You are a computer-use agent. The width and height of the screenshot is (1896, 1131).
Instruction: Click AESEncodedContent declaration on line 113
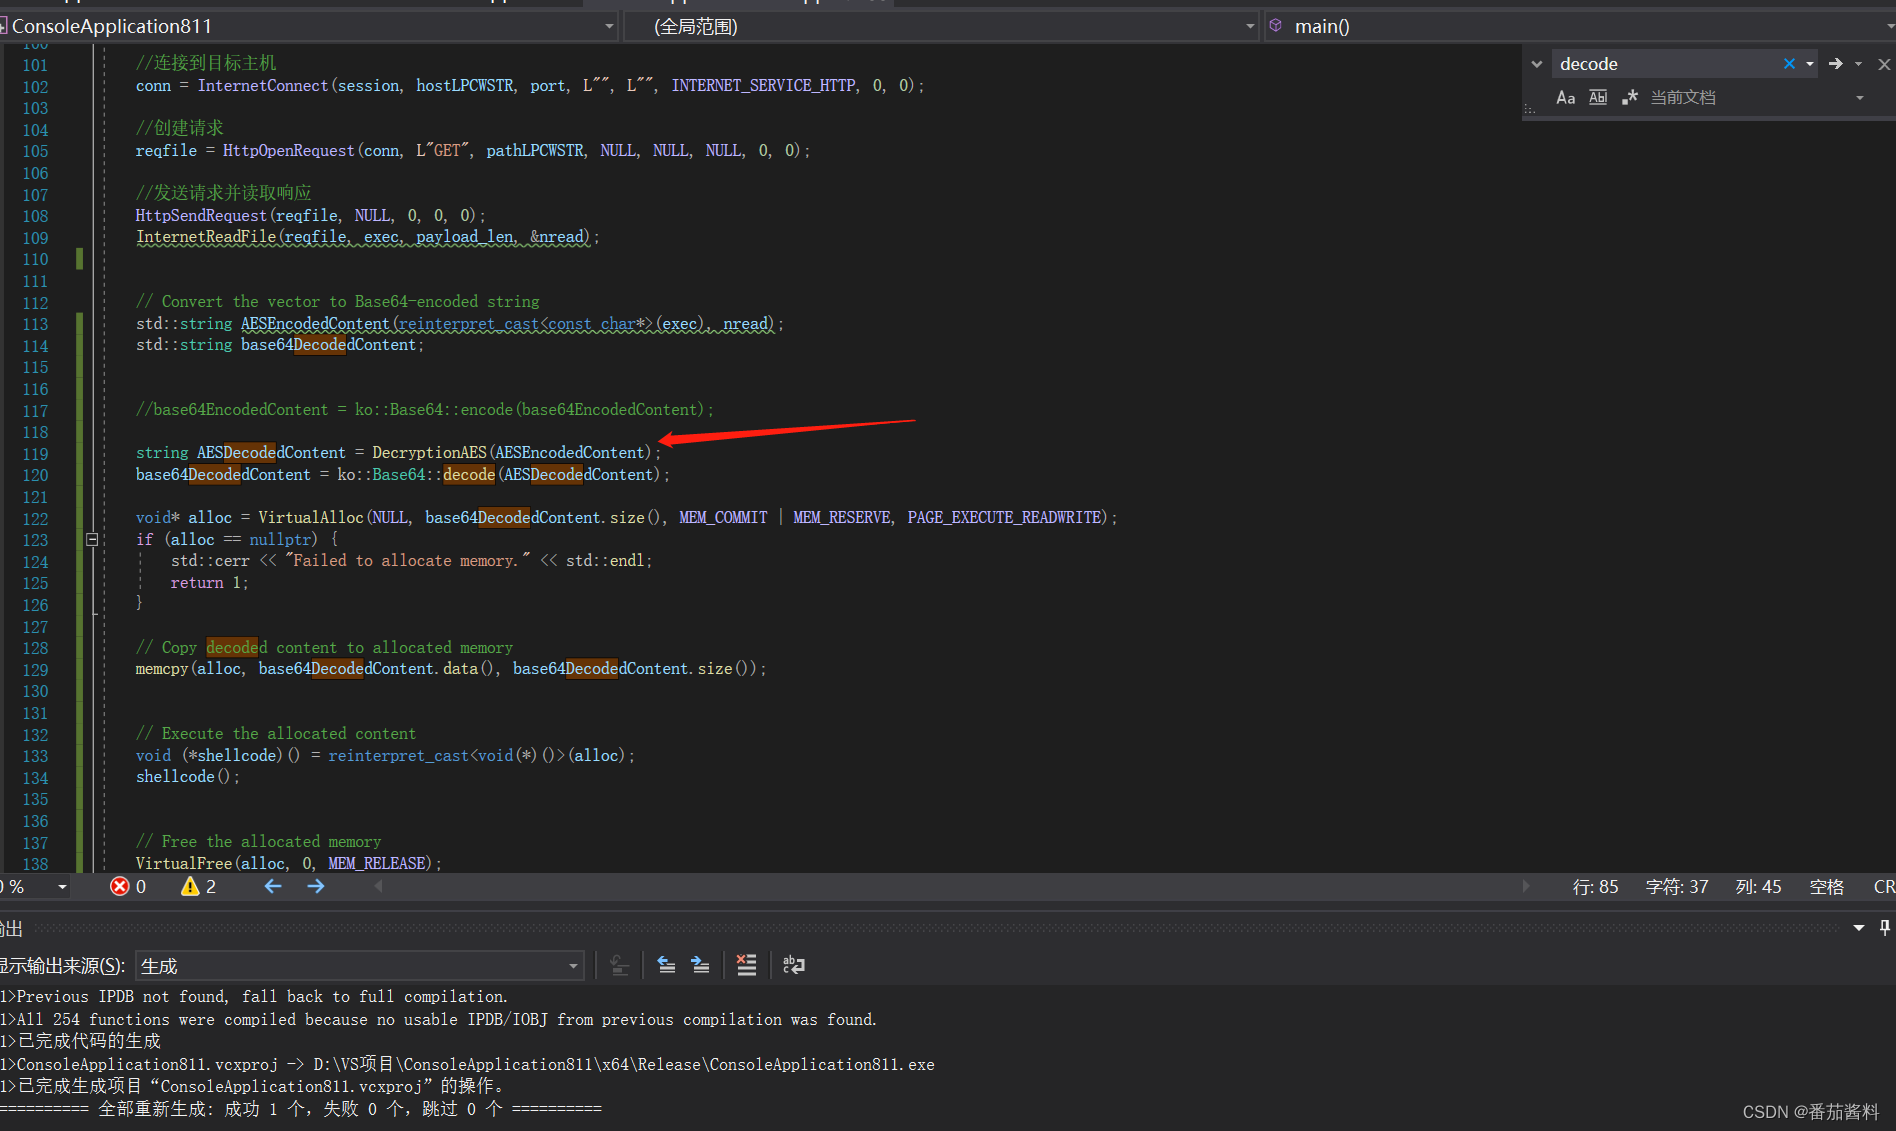315,324
